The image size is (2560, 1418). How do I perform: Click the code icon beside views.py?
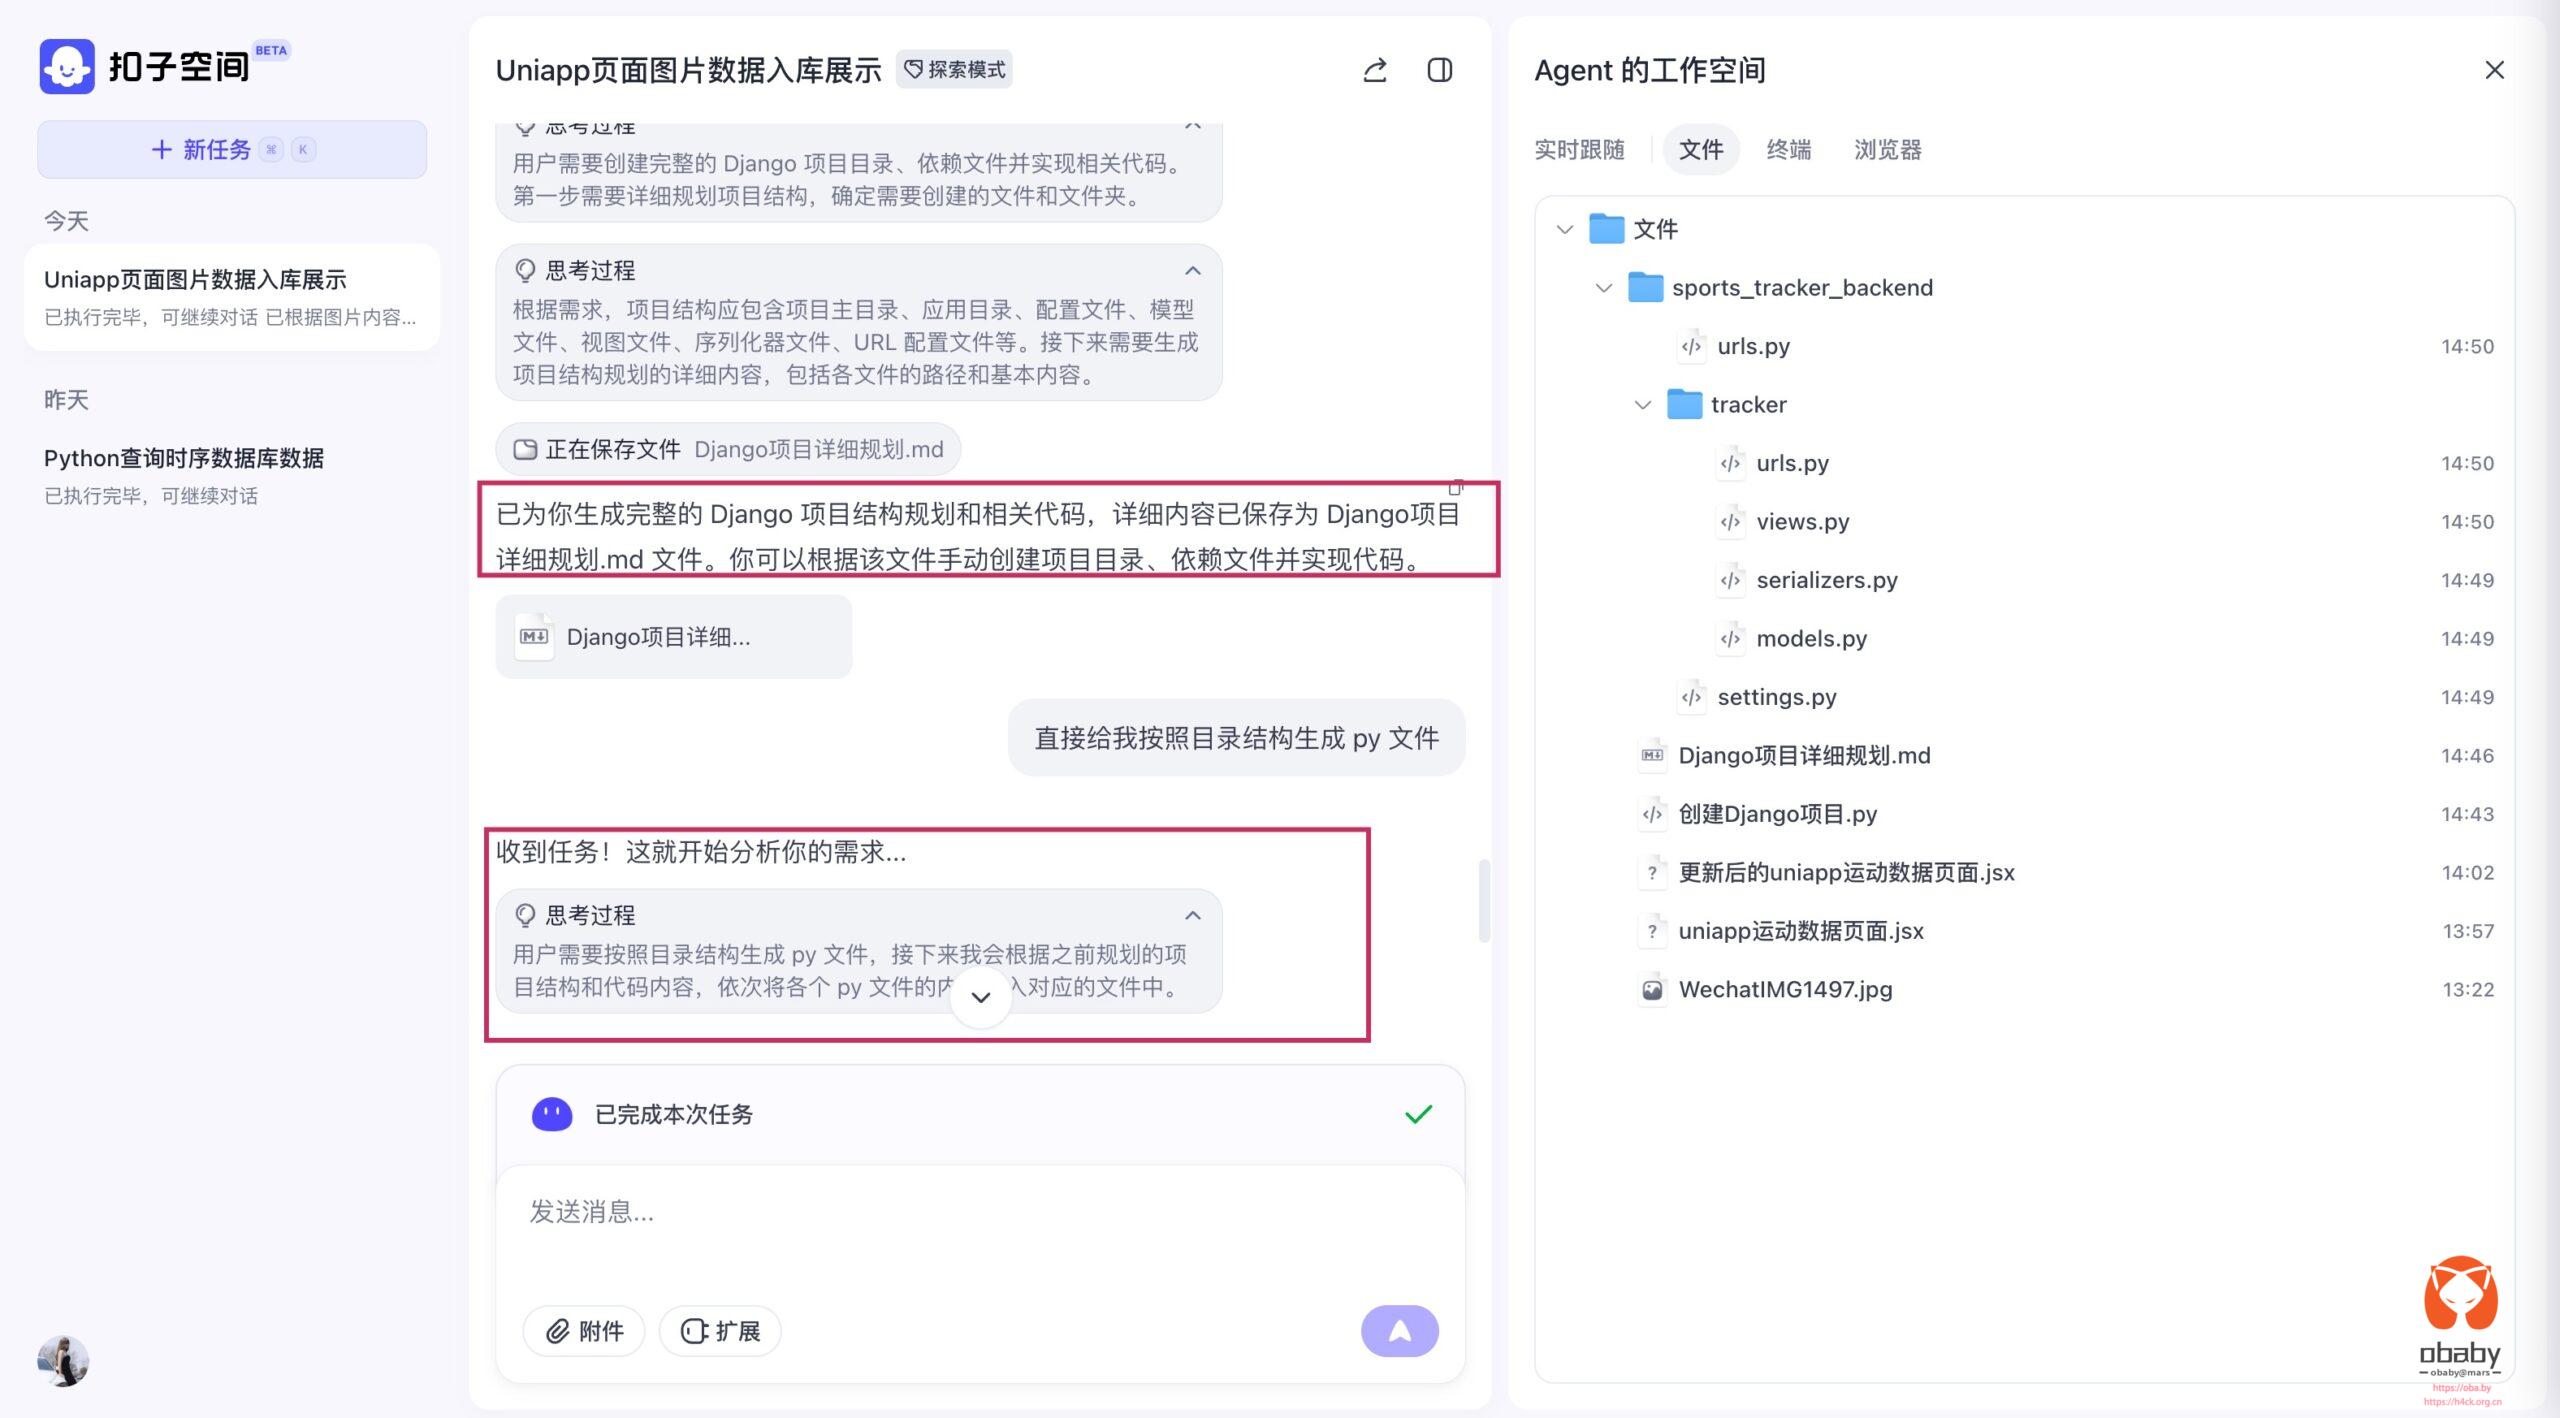click(x=1730, y=521)
